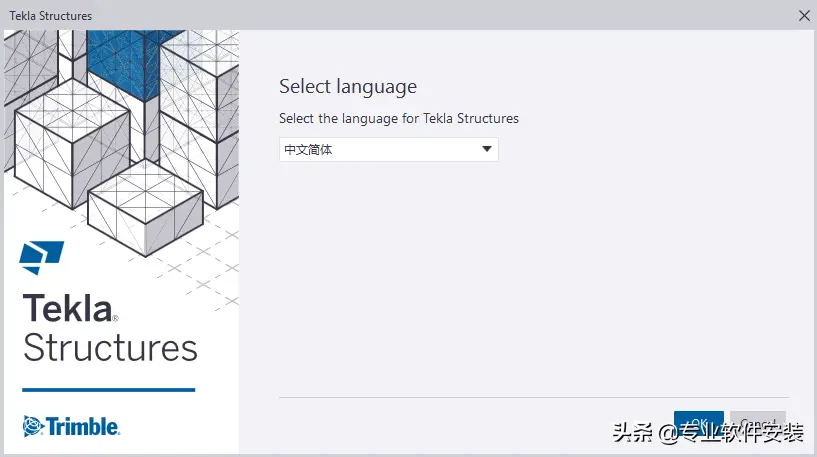Viewport: 817px width, 457px height.
Task: Close the Tekla Structures dialog
Action: 804,16
